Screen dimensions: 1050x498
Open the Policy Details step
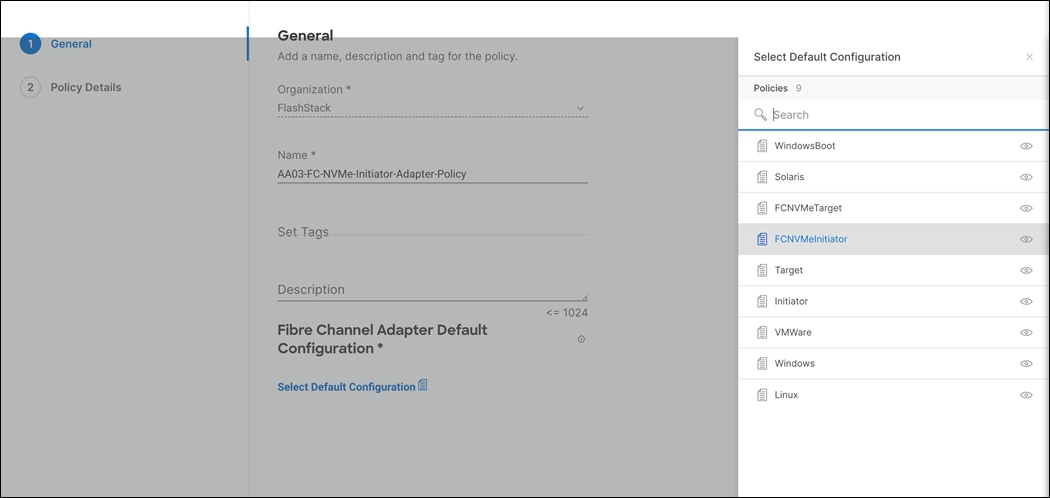click(x=85, y=87)
